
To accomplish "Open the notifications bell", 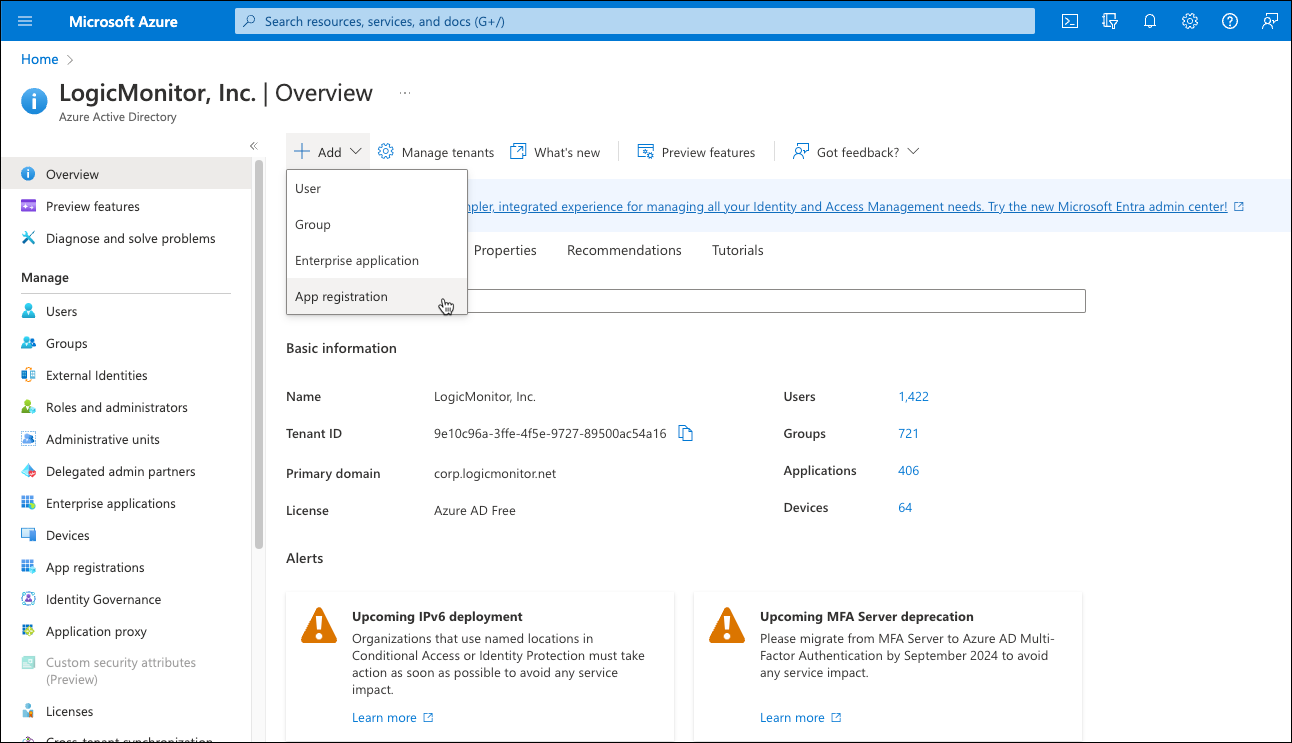I will (1150, 21).
